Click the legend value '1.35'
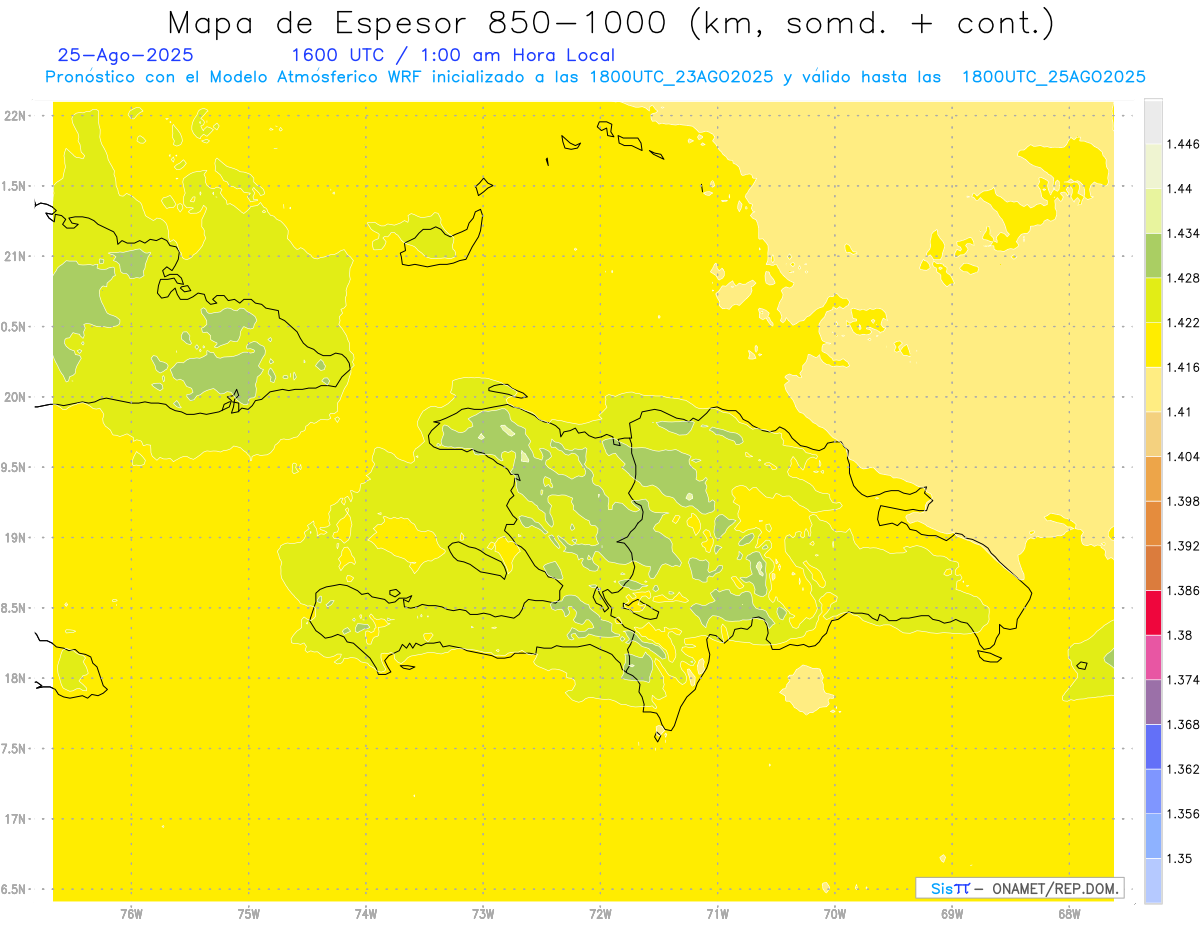This screenshot has height=927, width=1200. [x=1179, y=858]
